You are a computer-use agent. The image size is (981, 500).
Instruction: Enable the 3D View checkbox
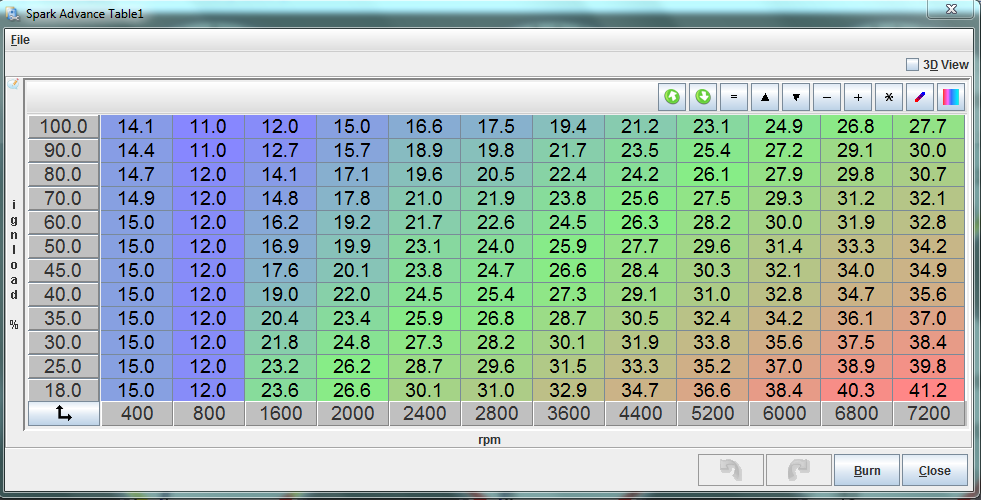tap(912, 64)
